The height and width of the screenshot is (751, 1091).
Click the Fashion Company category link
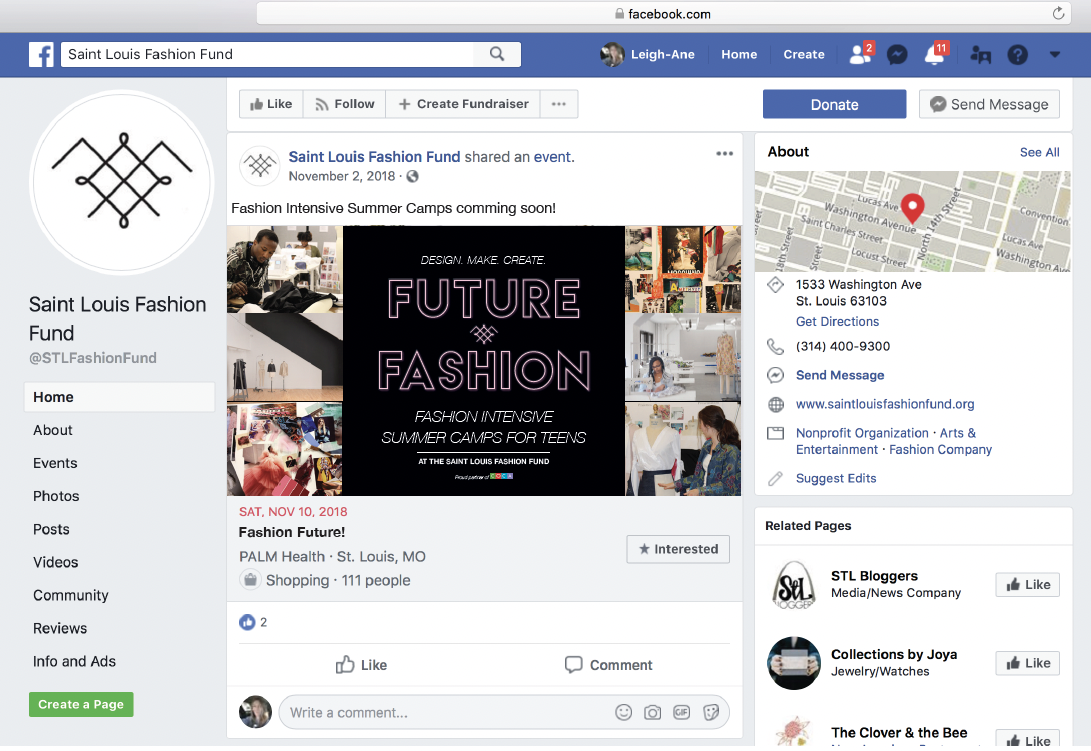(940, 450)
